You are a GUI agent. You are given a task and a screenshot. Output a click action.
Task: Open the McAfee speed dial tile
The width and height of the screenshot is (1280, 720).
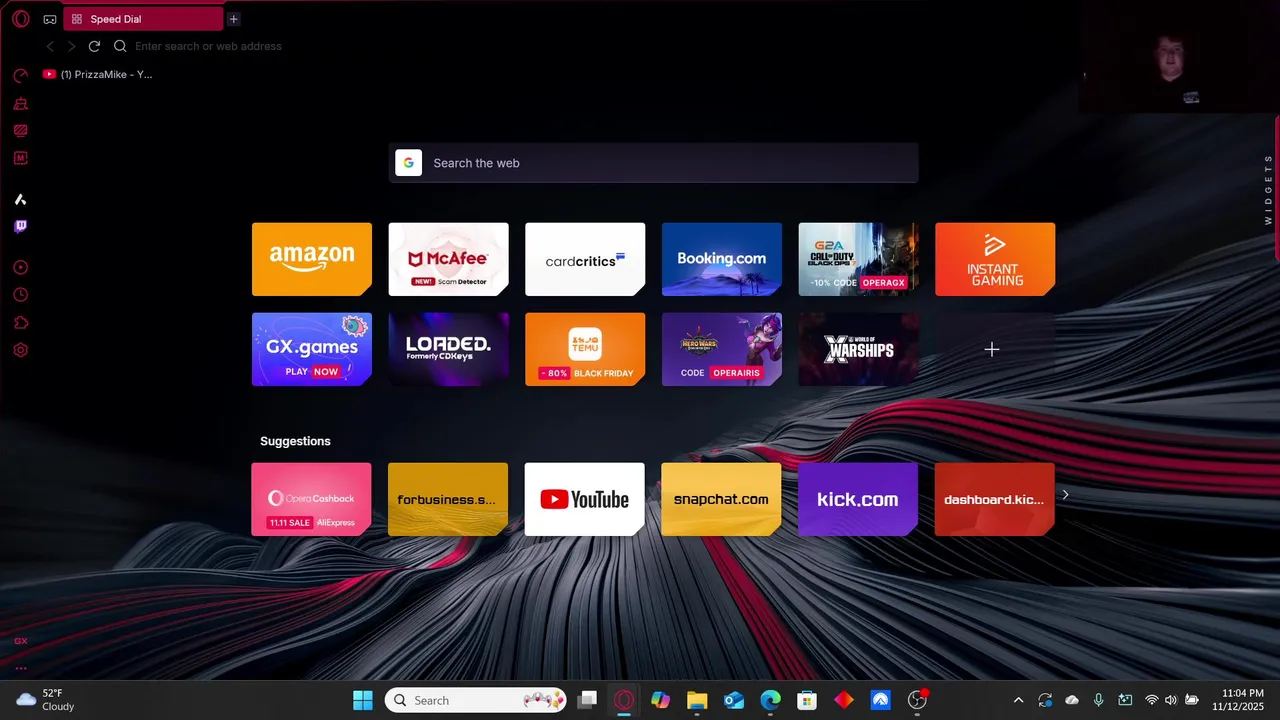pos(448,259)
